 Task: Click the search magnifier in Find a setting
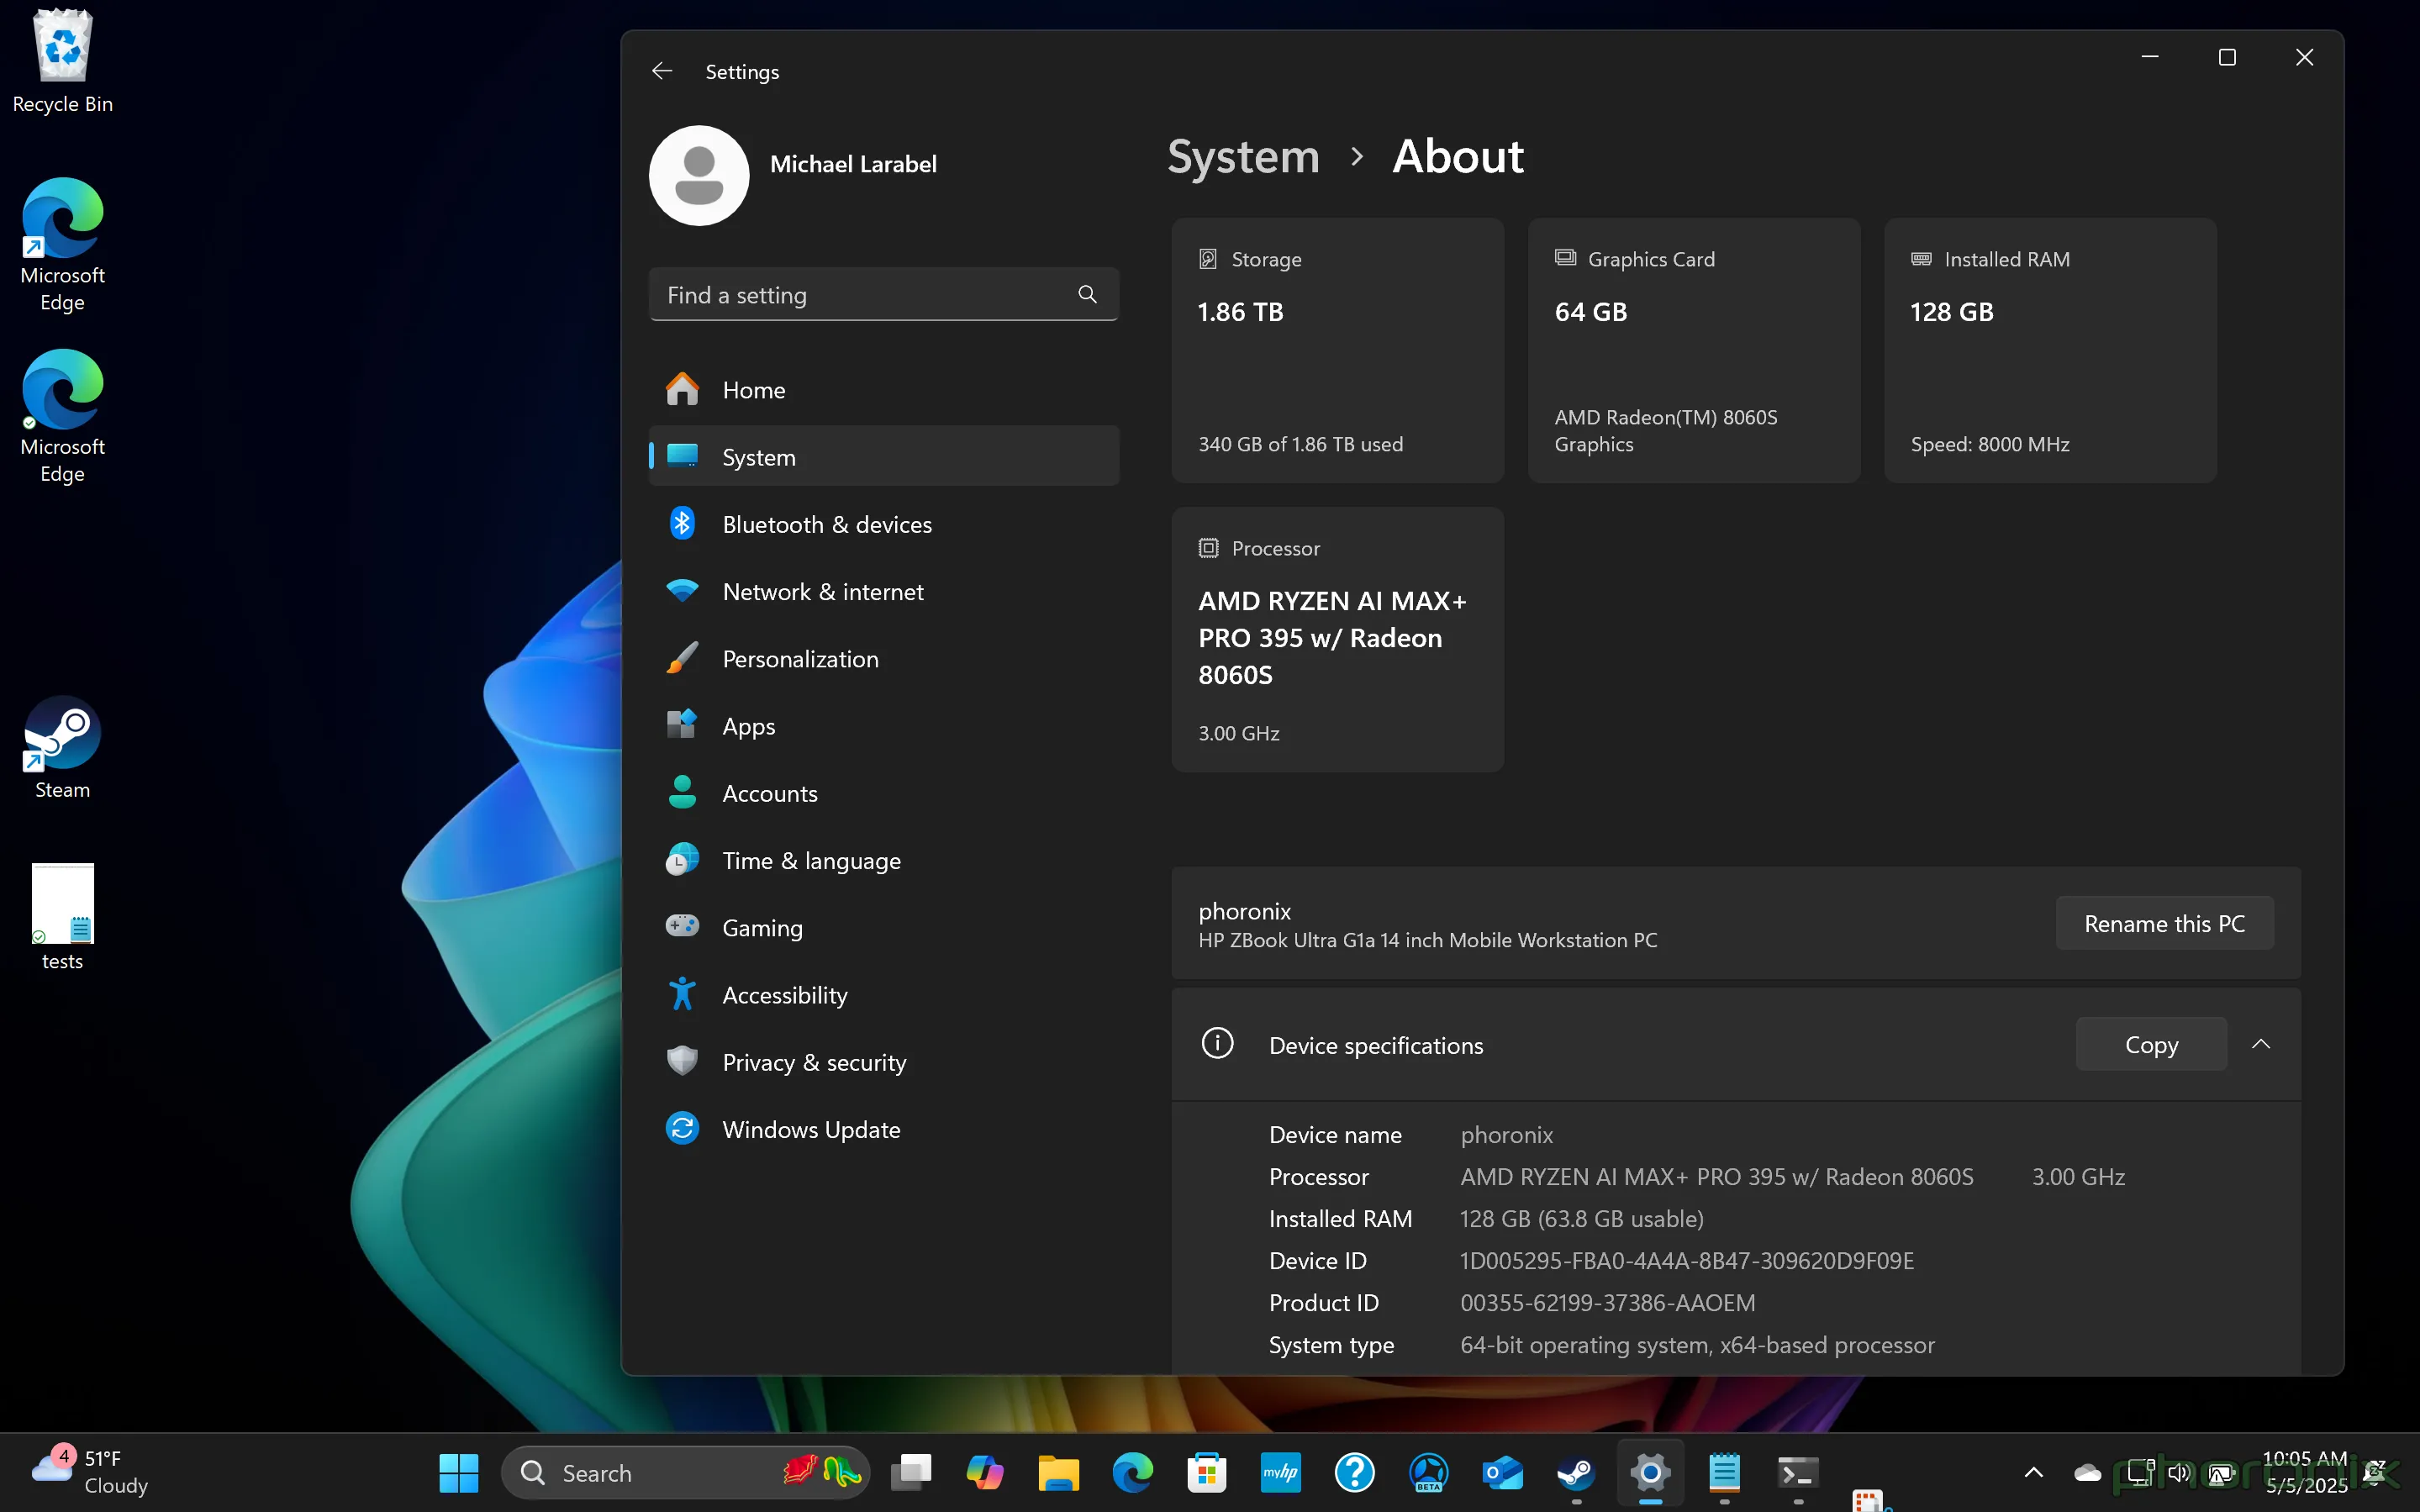(x=1087, y=294)
